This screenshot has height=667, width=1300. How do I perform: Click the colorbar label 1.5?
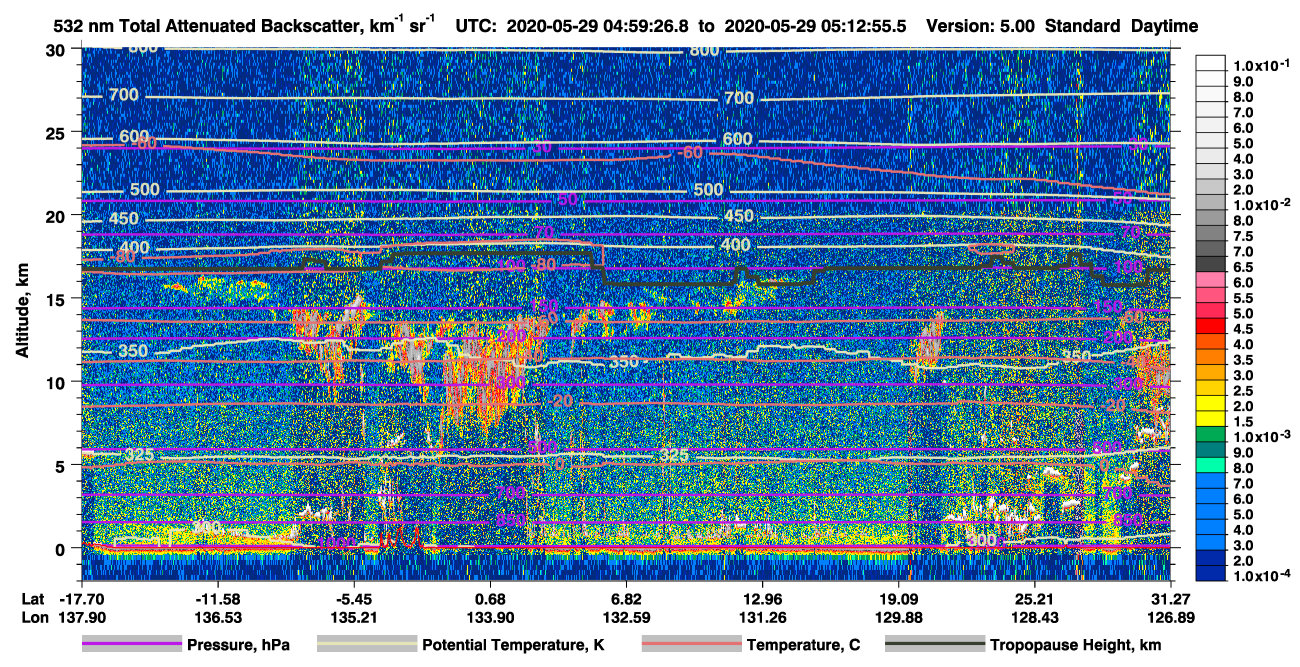coord(1245,422)
